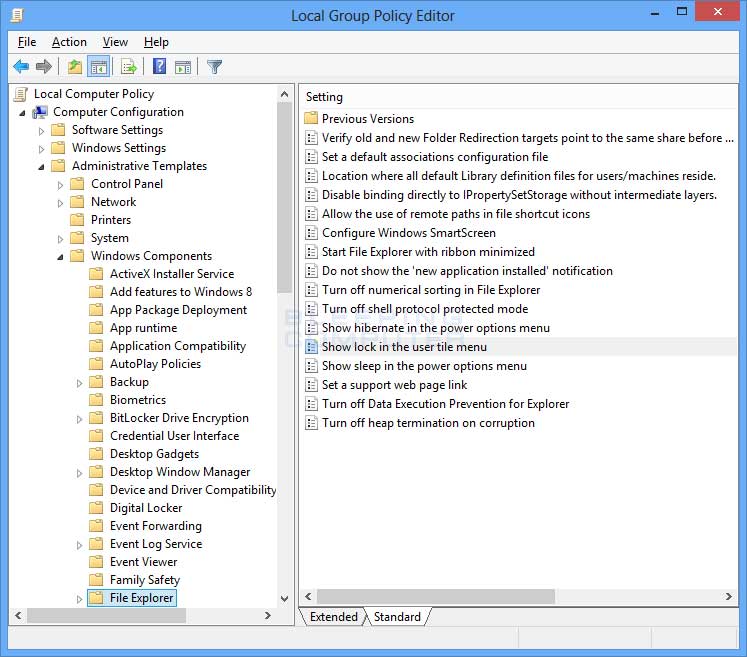Click the app icon in title bar
The height and width of the screenshot is (657, 747).
pos(18,15)
